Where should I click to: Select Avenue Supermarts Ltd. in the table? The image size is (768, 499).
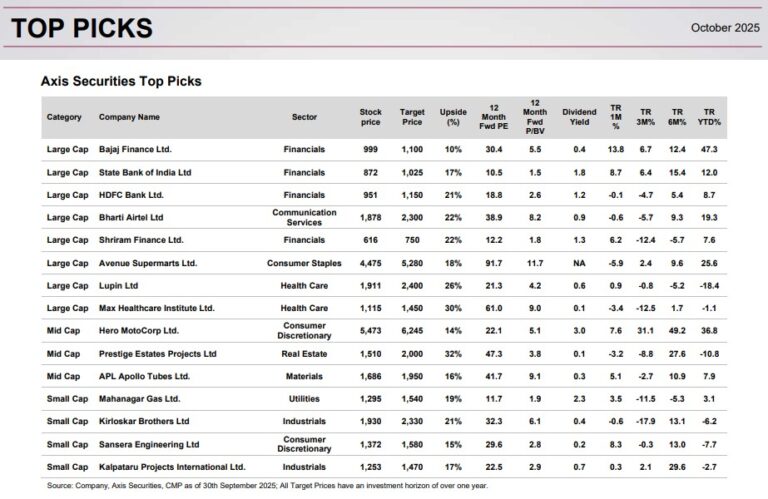[148, 263]
